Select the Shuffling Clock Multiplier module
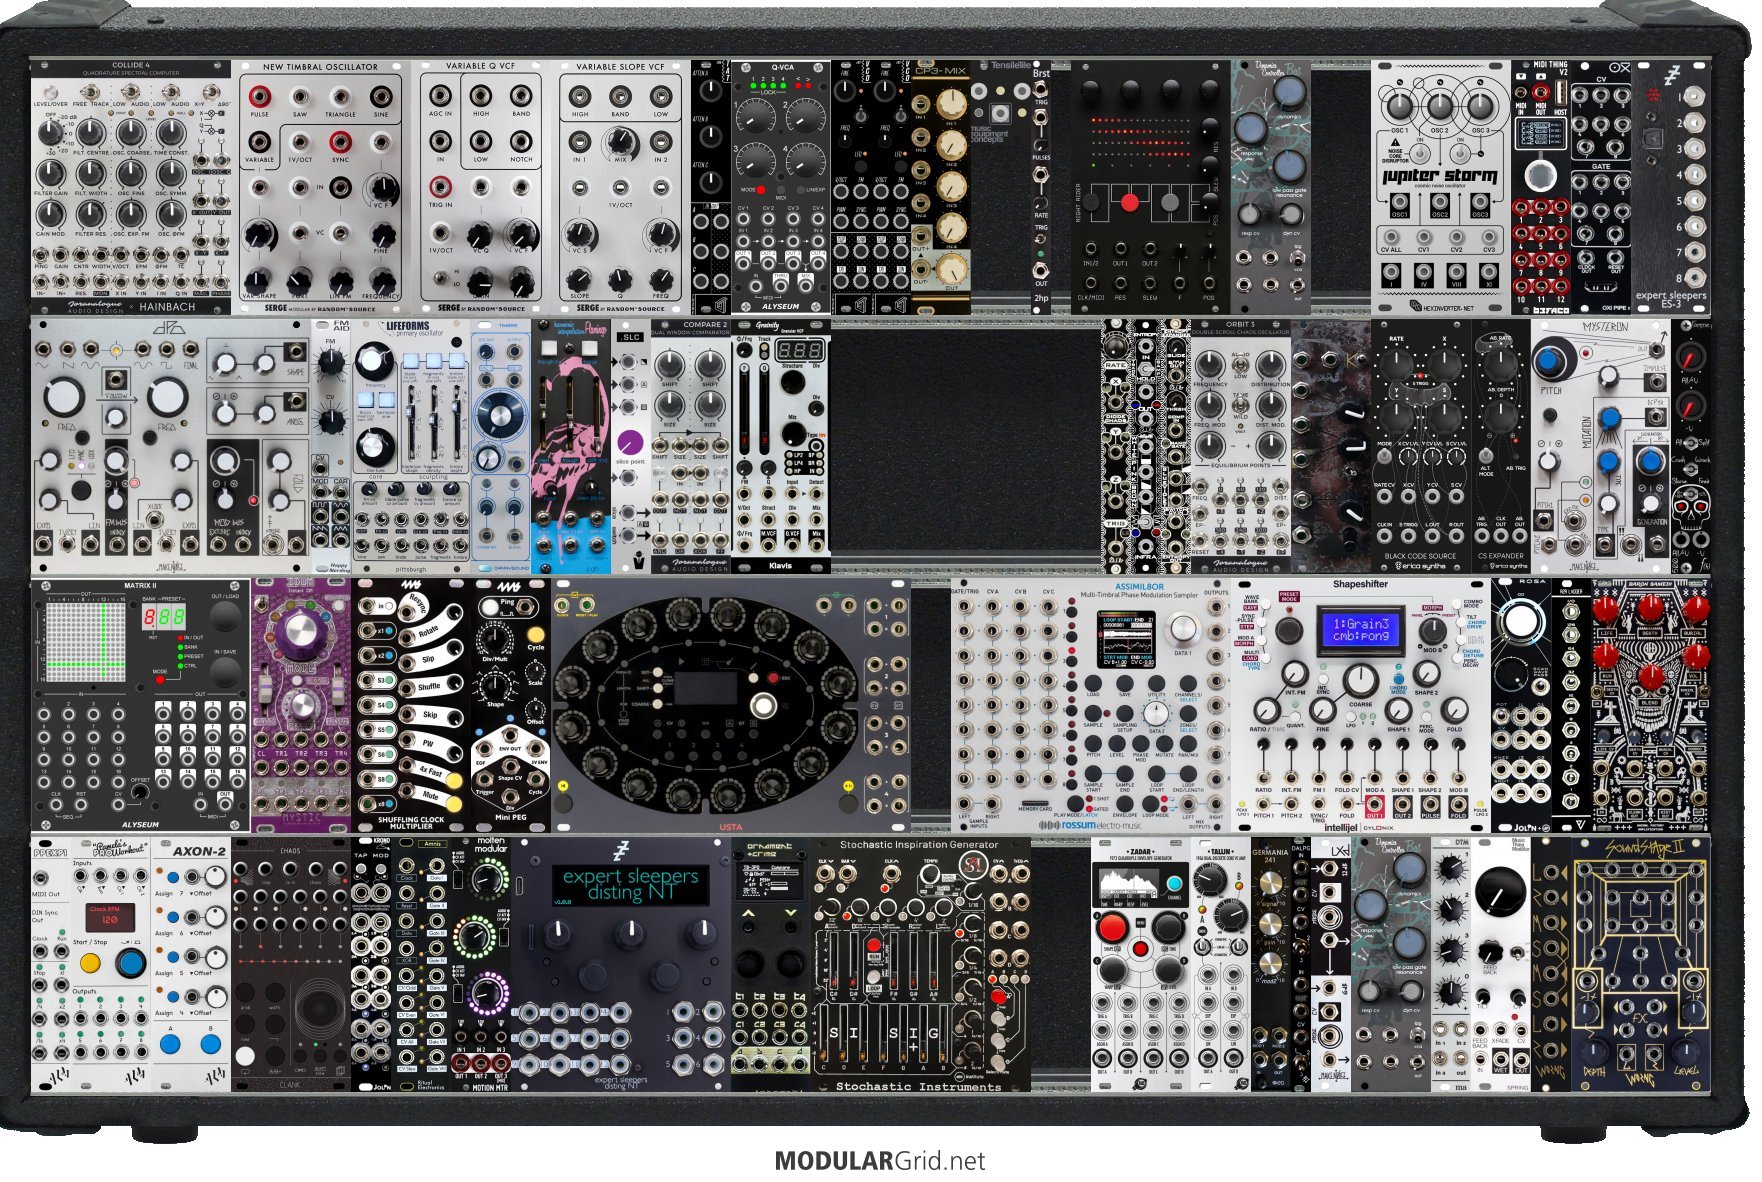This screenshot has height=1182, width=1762. point(411,706)
